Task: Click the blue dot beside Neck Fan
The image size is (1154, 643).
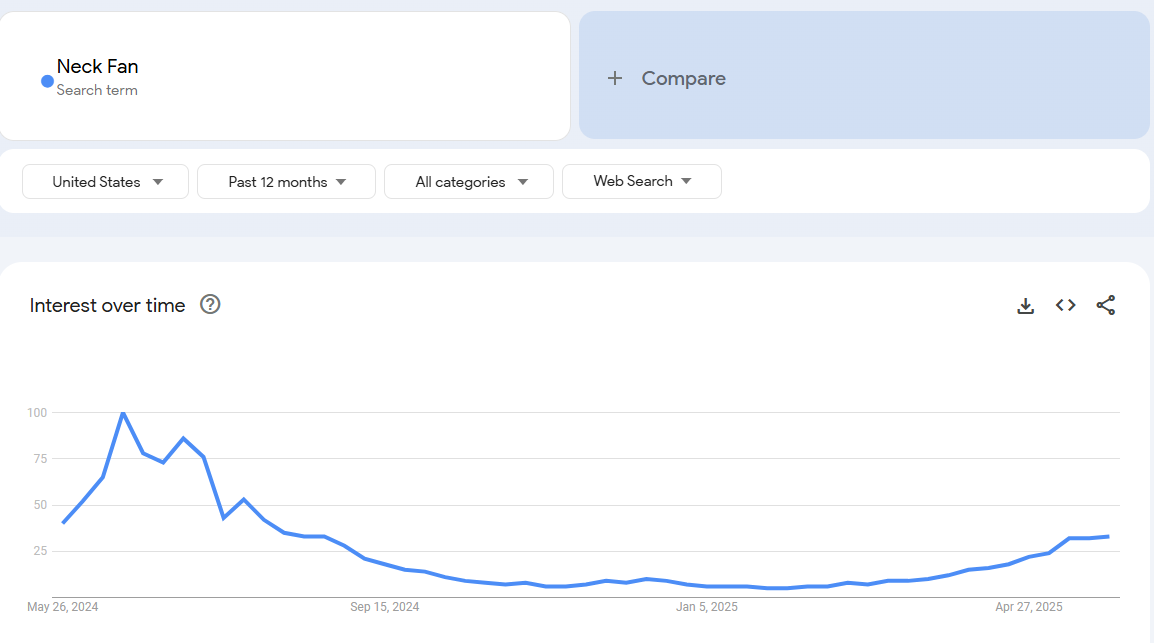Action: [x=47, y=81]
